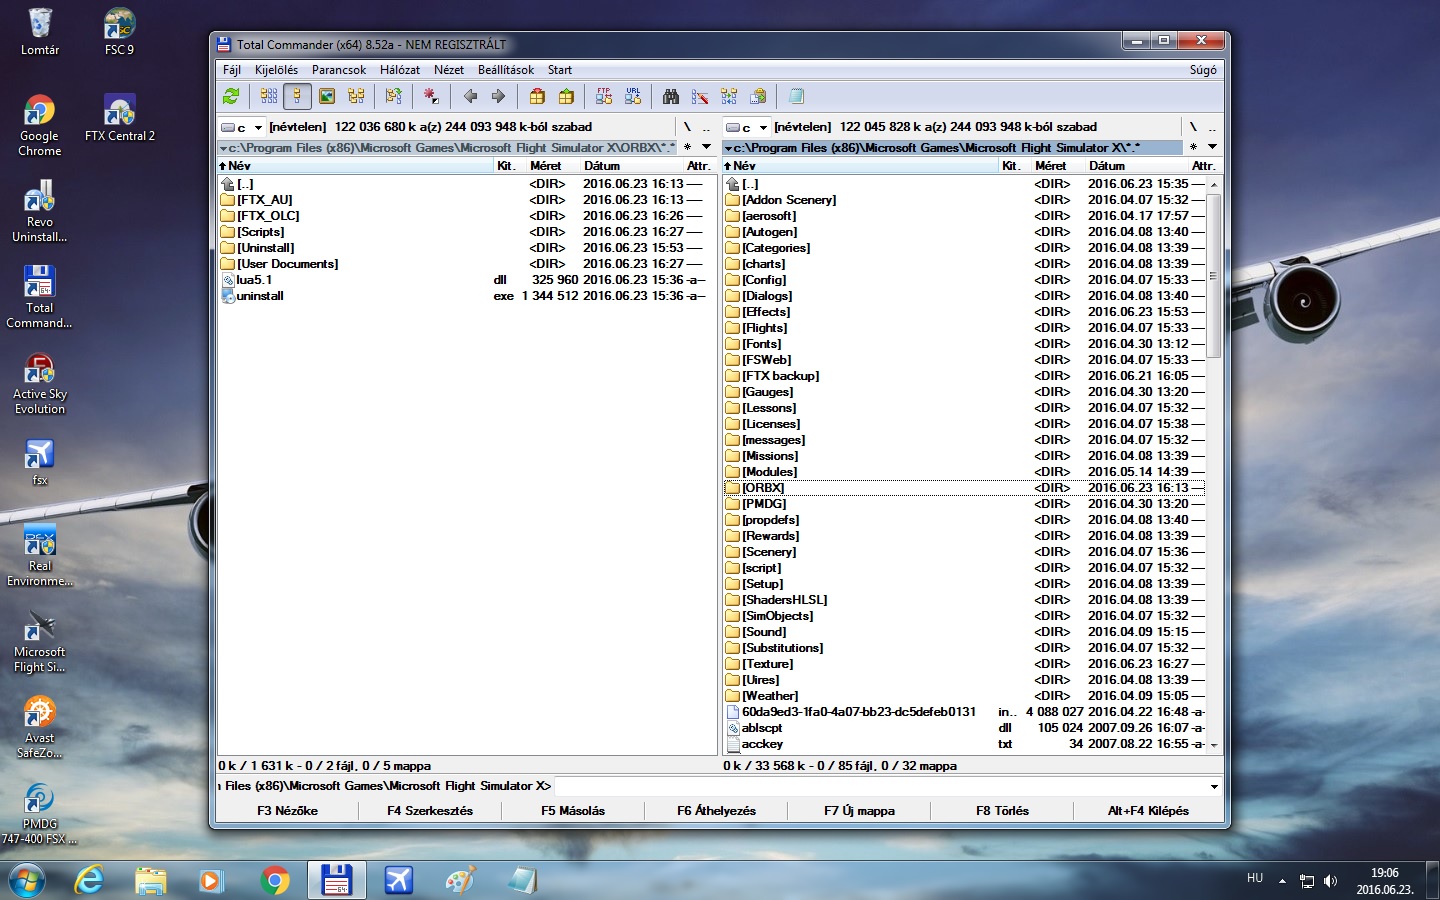Image resolution: width=1440 pixels, height=900 pixels.
Task: Show directory tree view icon
Action: pos(356,96)
